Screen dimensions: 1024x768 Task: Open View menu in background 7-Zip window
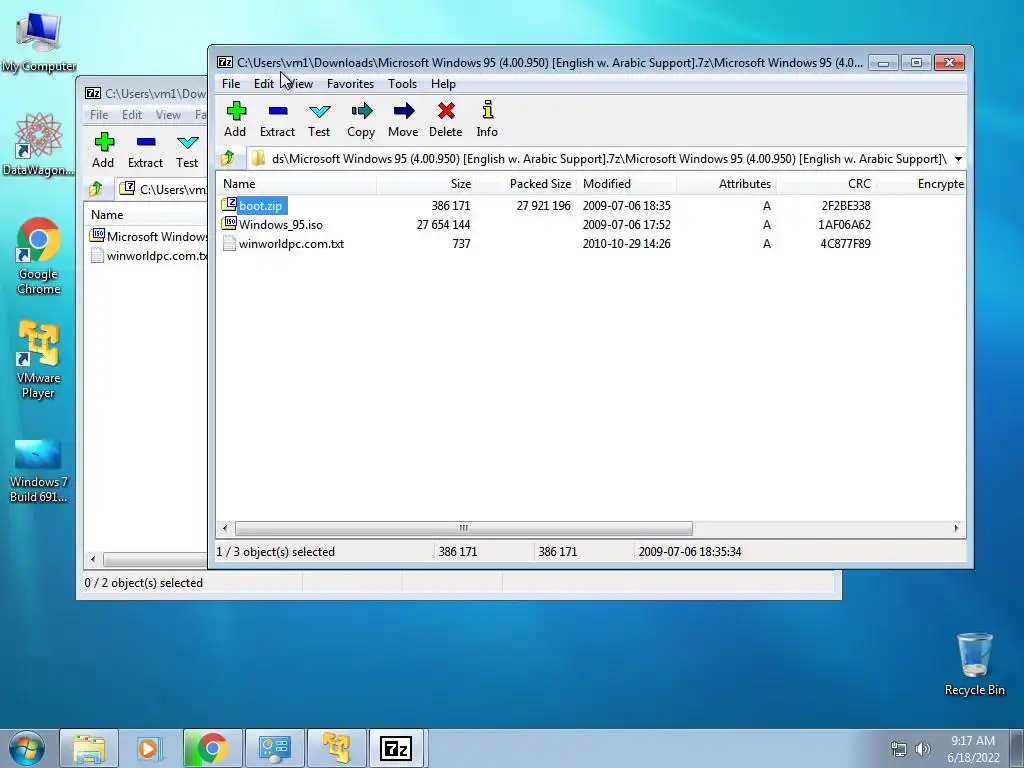168,114
